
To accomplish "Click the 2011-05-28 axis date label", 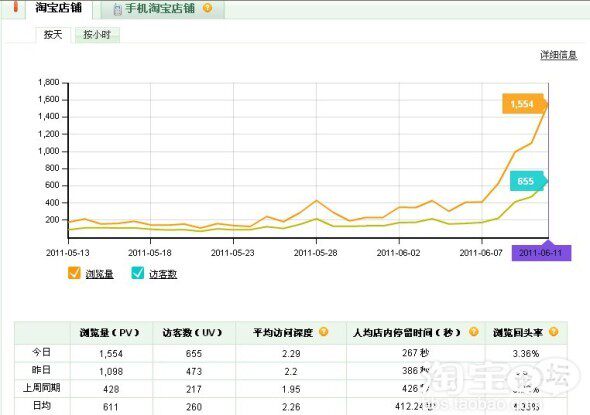I will pos(315,253).
